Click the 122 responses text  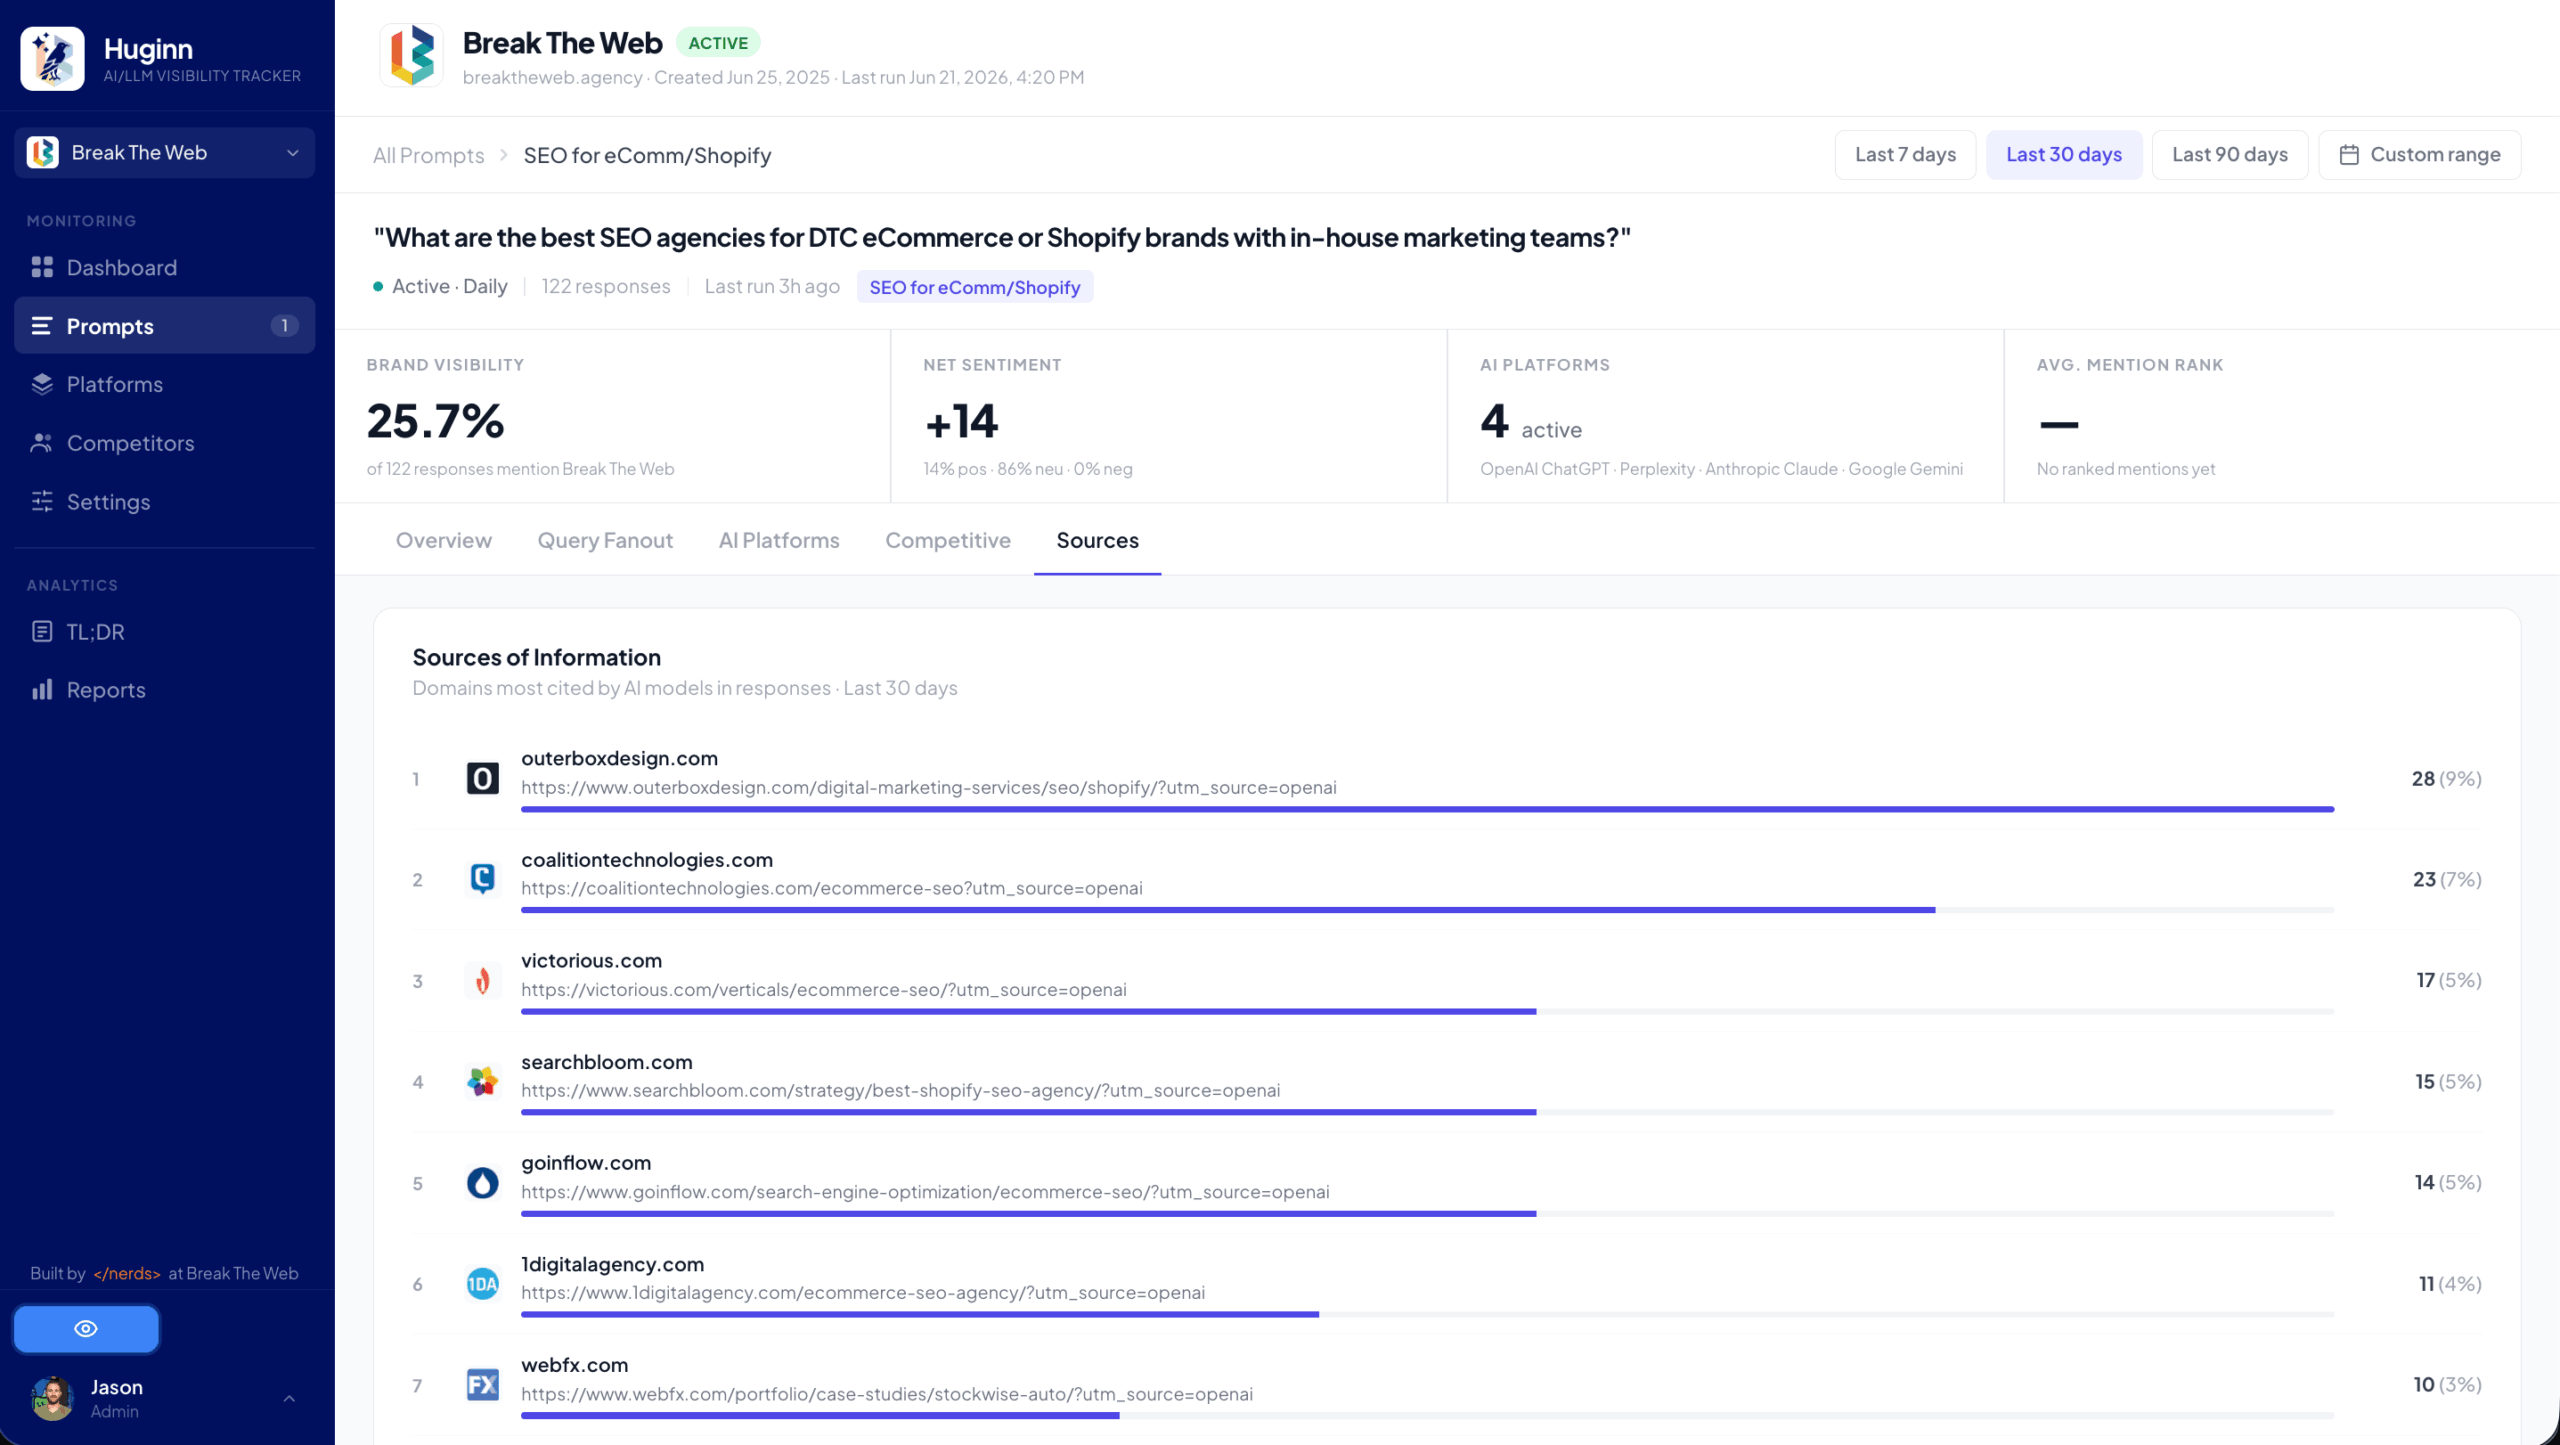pos(606,287)
